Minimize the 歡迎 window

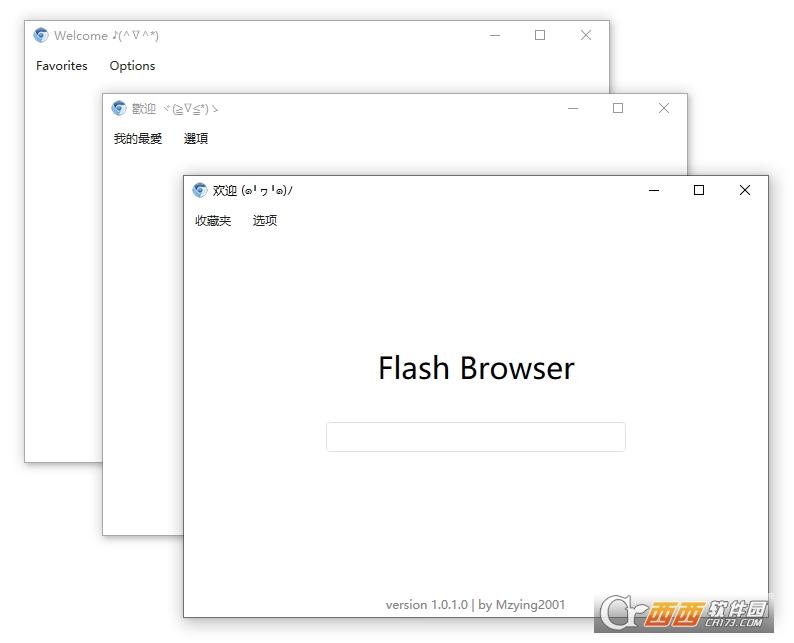[x=573, y=109]
